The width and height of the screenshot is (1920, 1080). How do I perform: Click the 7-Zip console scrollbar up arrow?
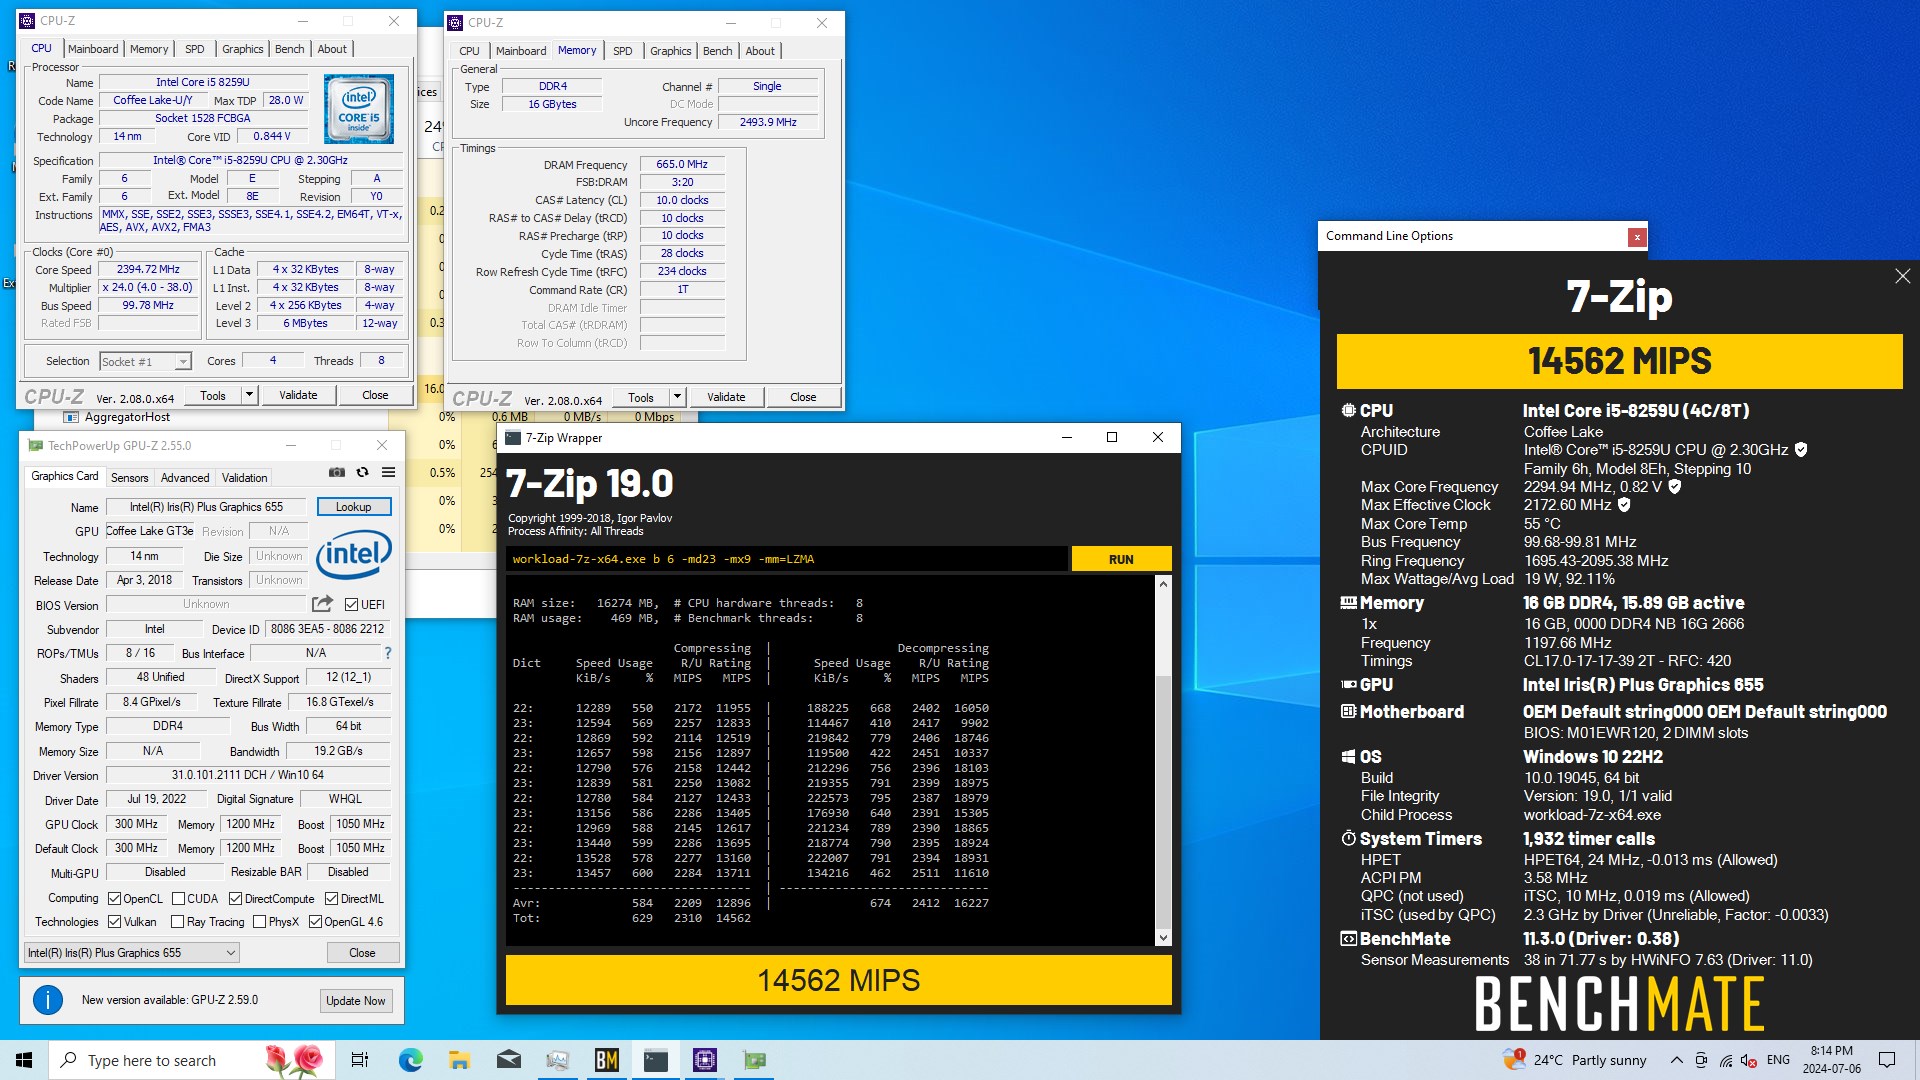[1163, 584]
